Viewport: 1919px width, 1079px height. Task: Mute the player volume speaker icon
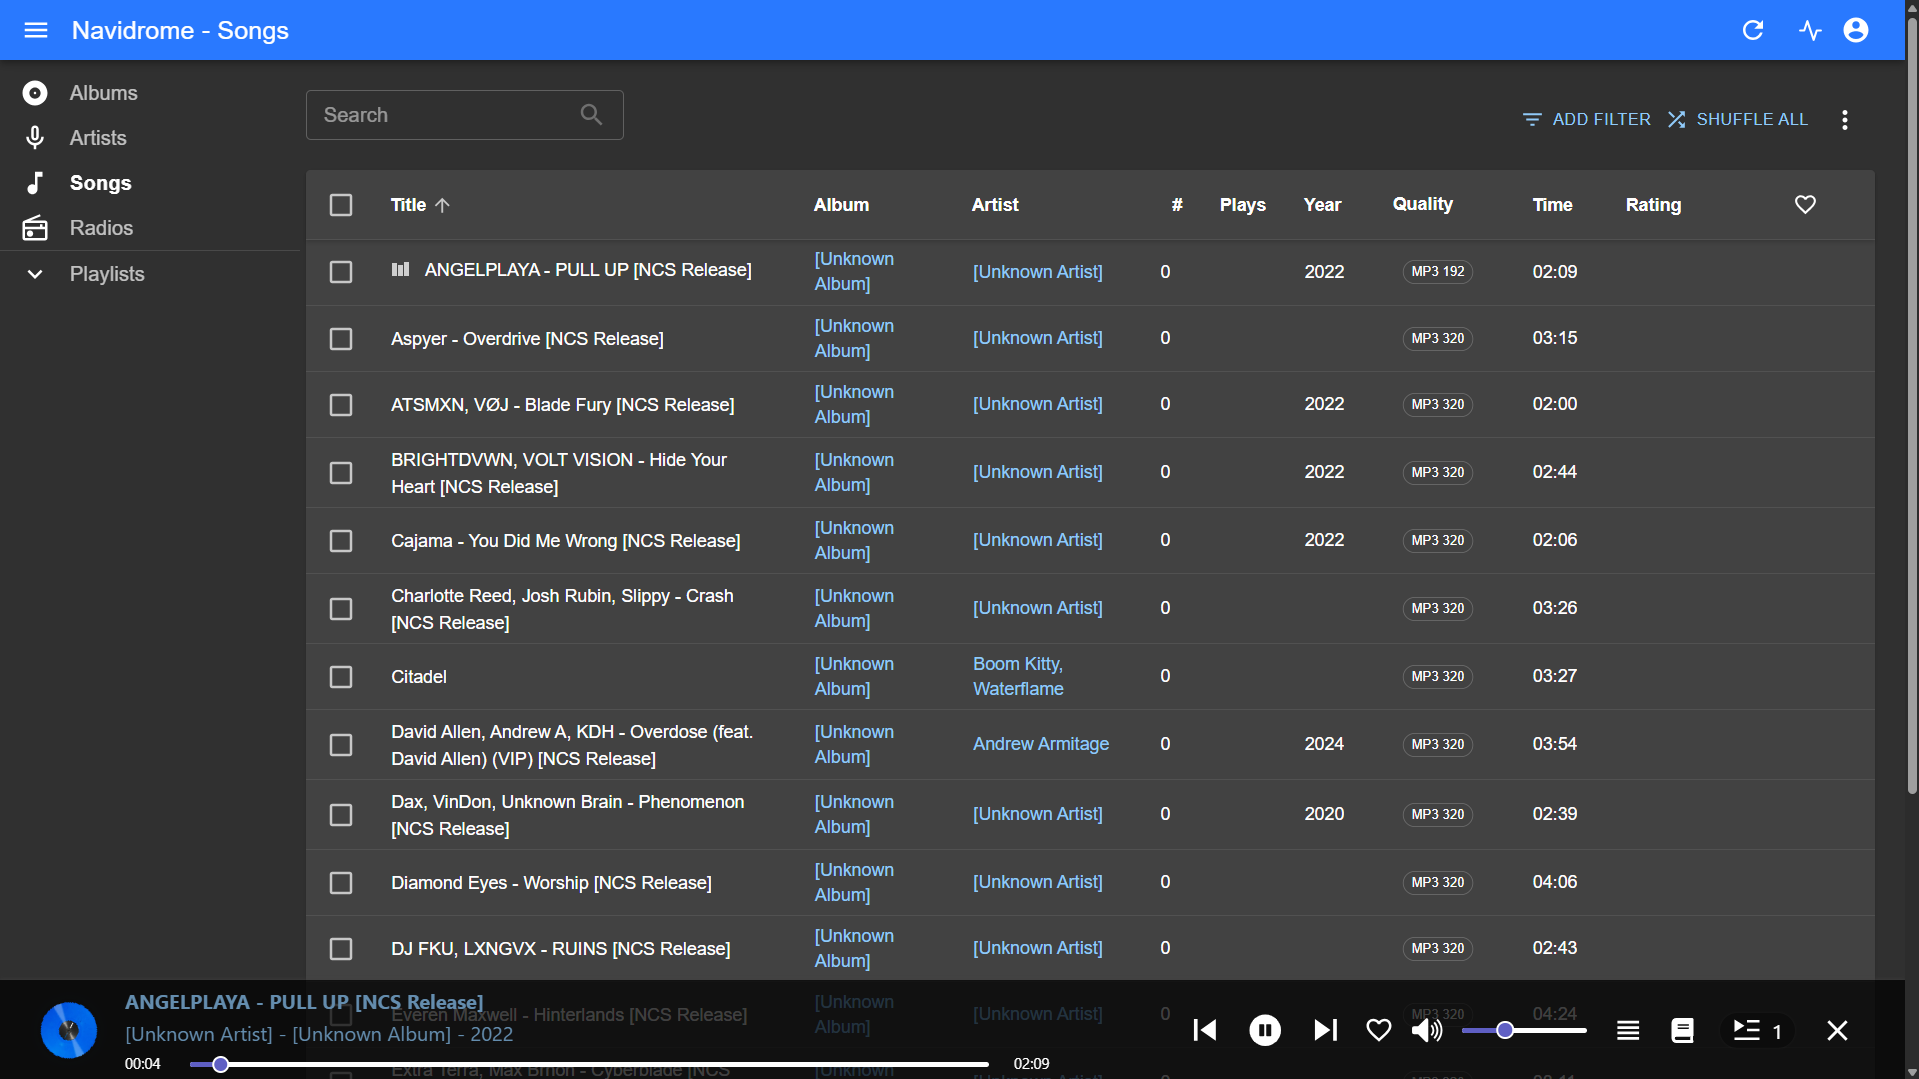point(1426,1030)
